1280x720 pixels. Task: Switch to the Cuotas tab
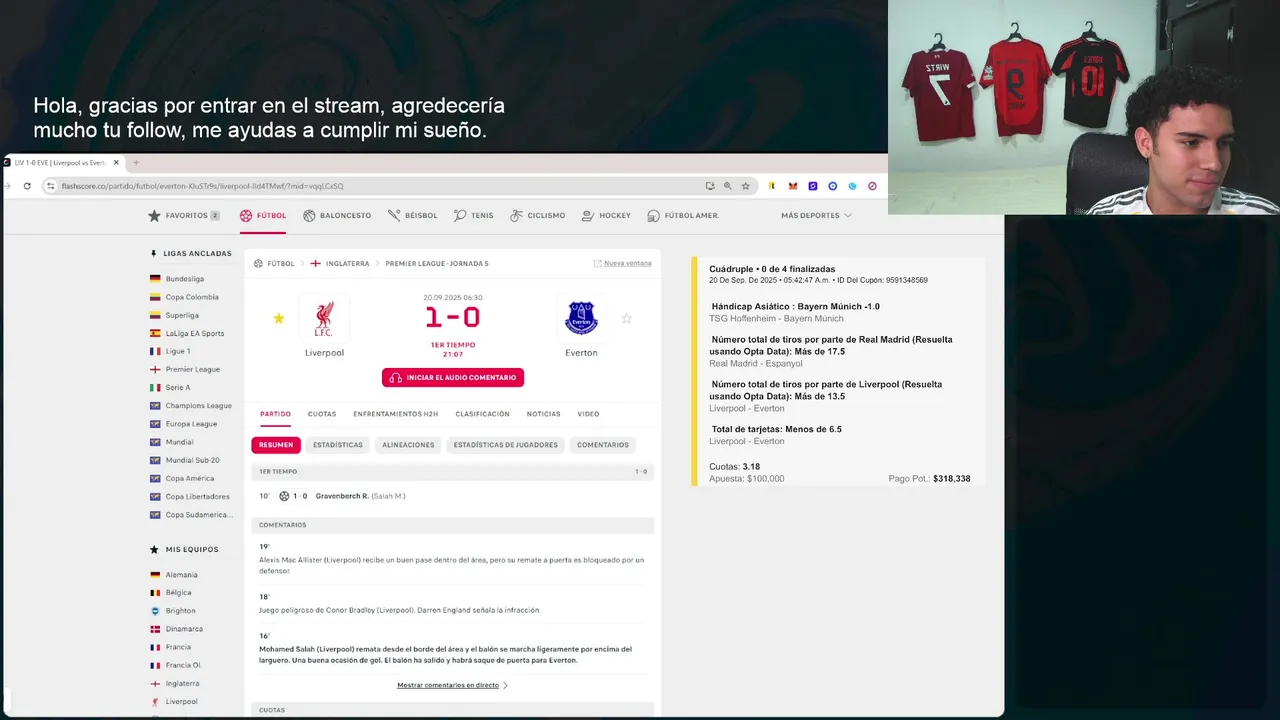322,414
